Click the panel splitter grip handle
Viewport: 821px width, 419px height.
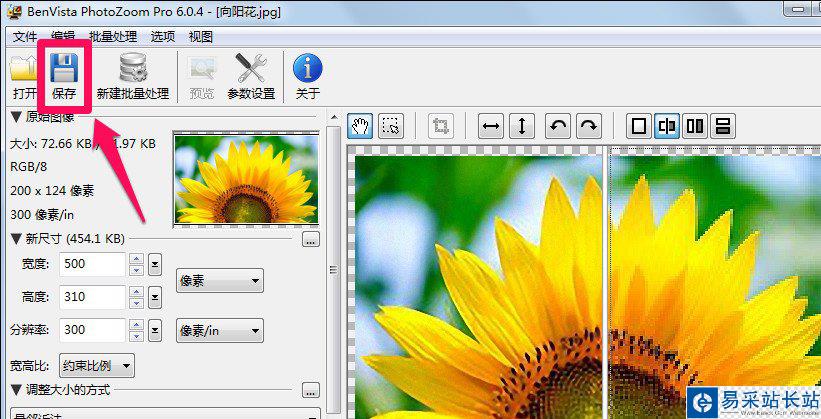tap(334, 270)
